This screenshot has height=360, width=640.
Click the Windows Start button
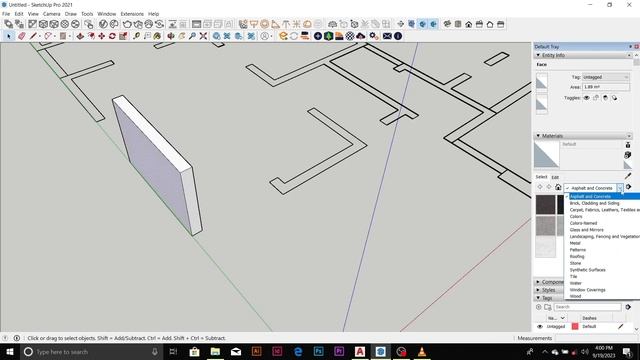(x=9, y=352)
